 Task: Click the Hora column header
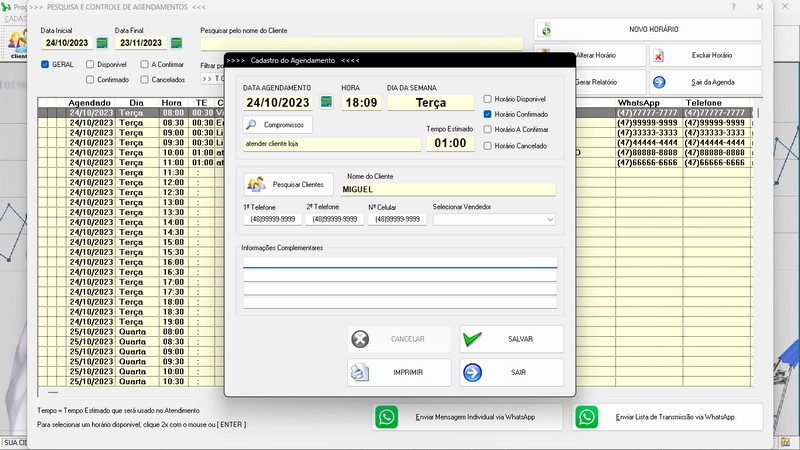coord(172,103)
